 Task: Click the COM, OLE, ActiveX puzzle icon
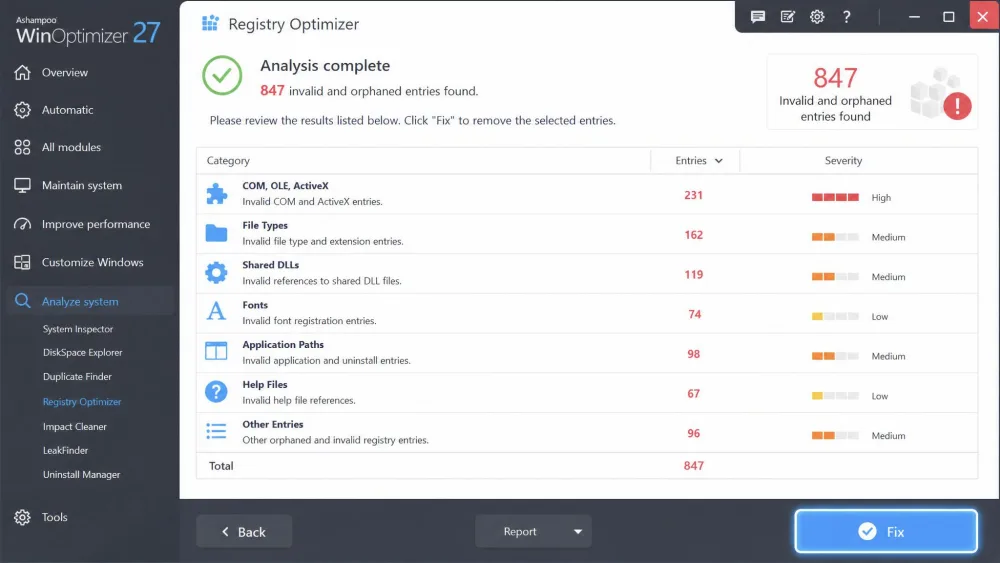216,194
